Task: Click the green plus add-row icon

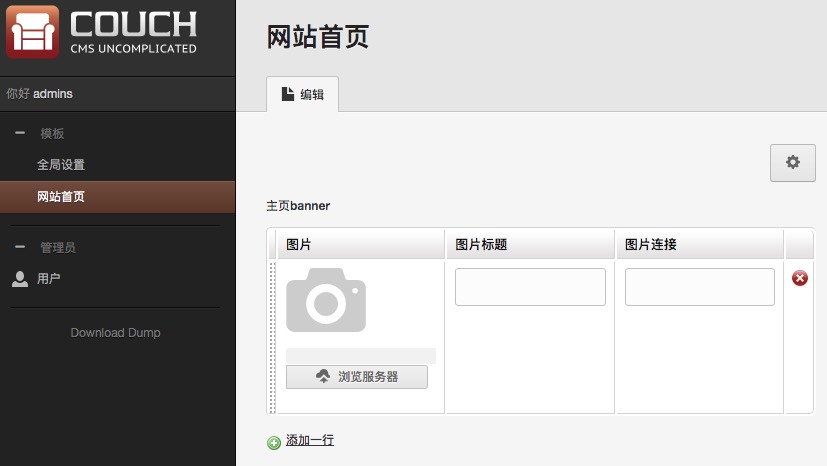Action: 274,442
